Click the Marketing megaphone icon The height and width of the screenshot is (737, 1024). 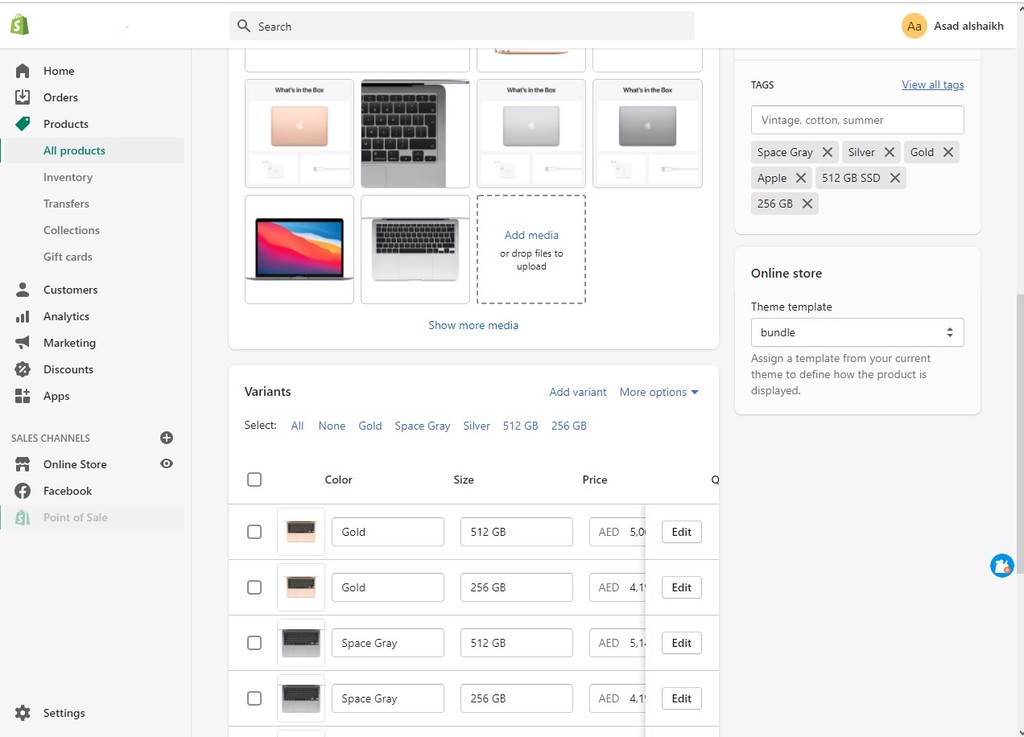pyautogui.click(x=22, y=343)
